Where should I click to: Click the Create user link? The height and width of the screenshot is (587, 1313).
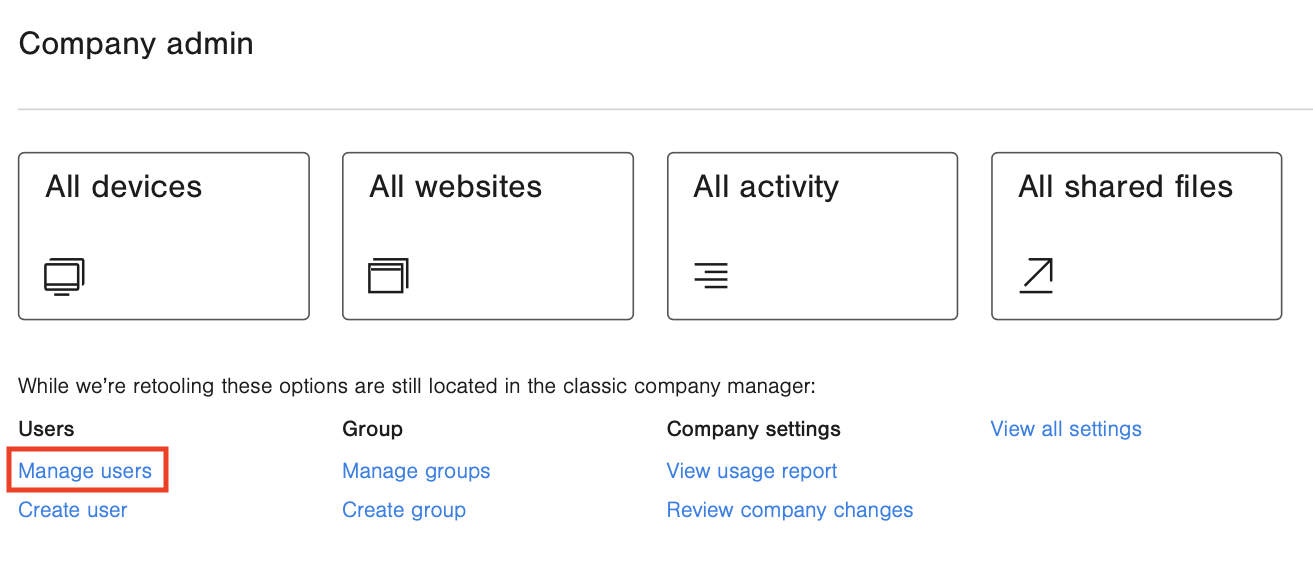pyautogui.click(x=72, y=509)
